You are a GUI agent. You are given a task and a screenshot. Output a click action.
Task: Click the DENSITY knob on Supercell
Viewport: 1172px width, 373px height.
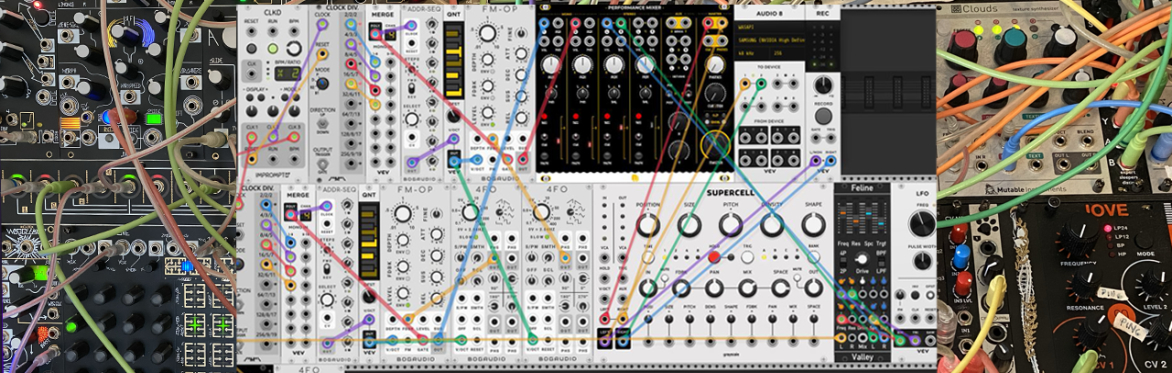772,224
